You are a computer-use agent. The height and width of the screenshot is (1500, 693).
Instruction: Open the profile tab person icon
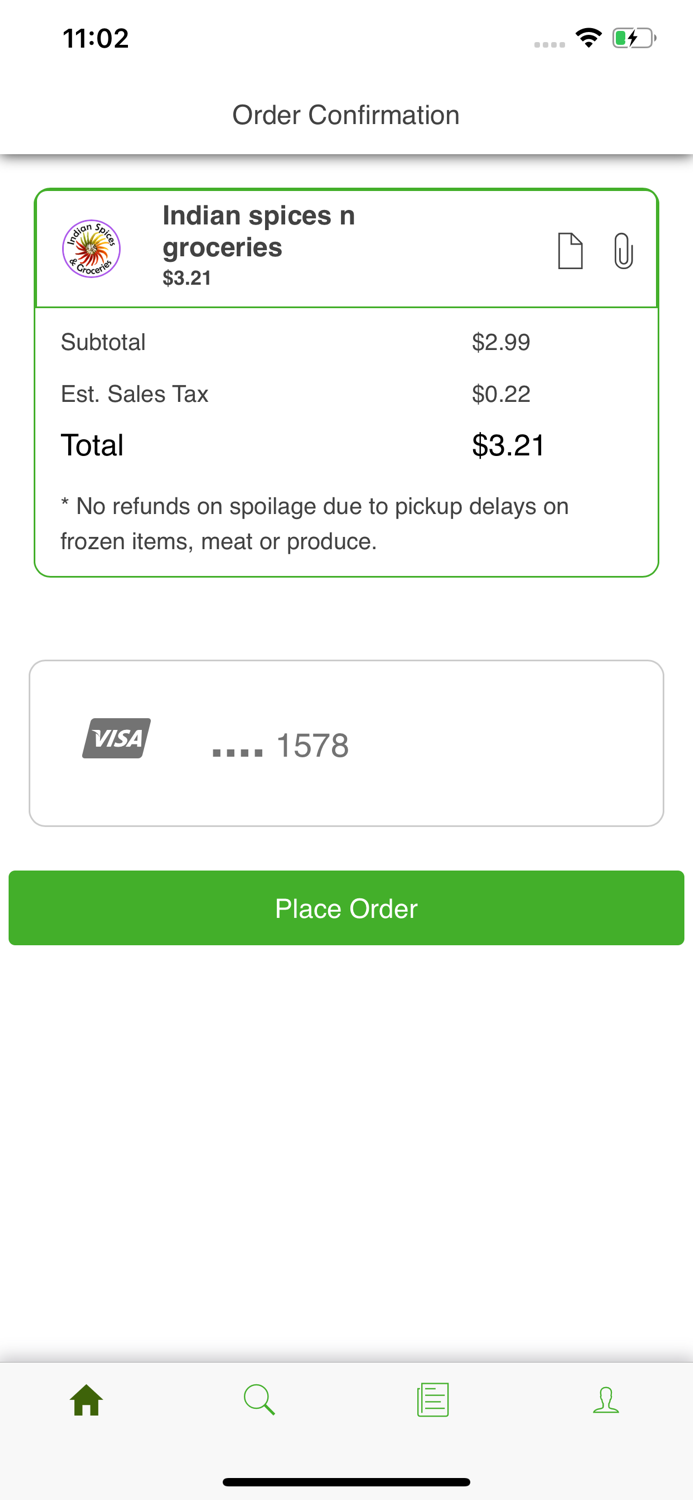[606, 1400]
